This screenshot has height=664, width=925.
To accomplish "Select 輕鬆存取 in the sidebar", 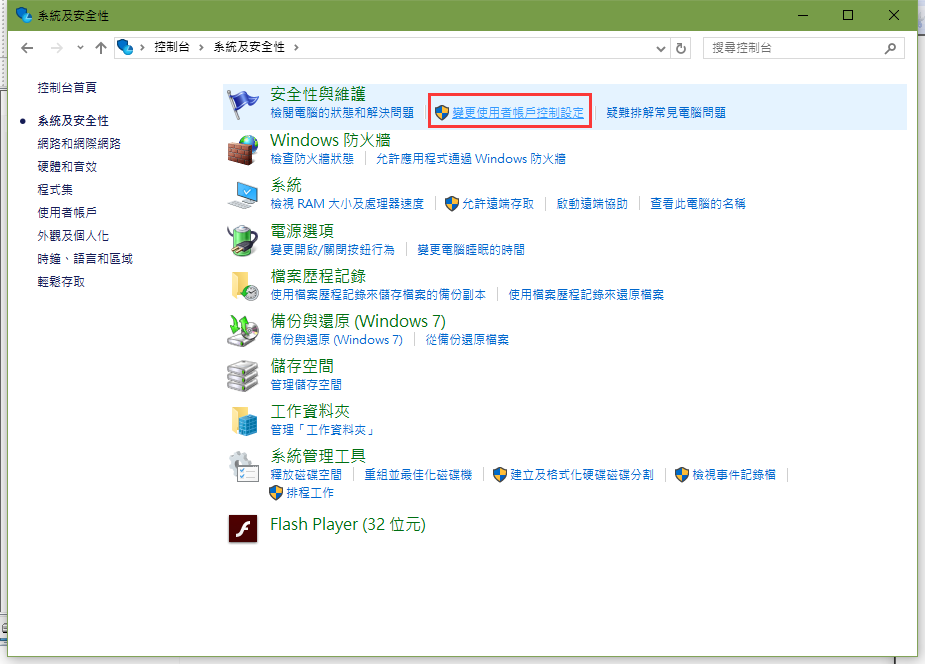I will (x=61, y=281).
